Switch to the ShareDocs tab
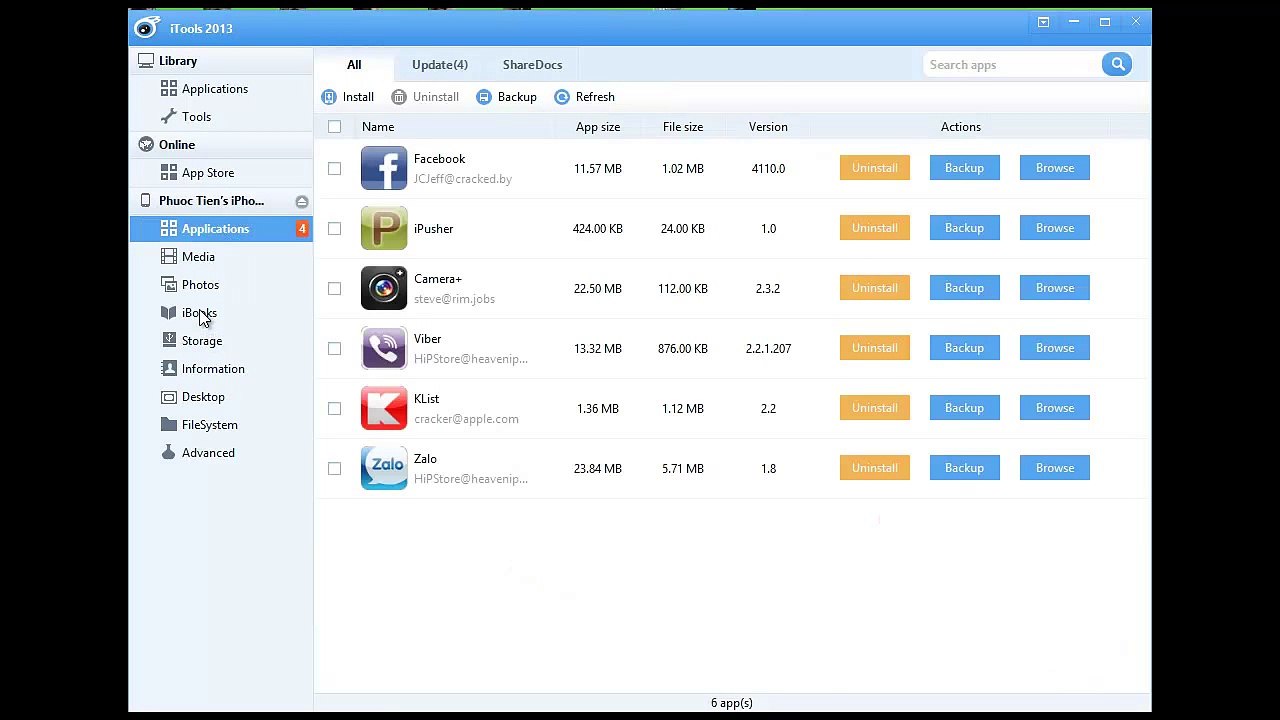 pyautogui.click(x=532, y=65)
